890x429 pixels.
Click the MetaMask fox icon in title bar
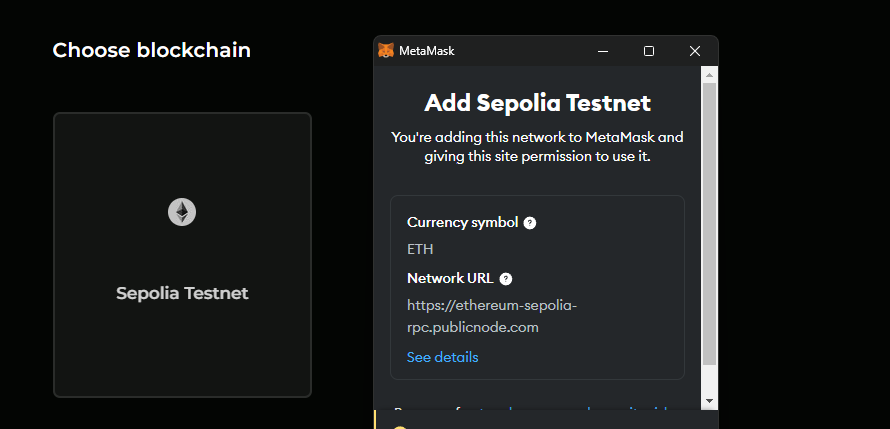(386, 50)
